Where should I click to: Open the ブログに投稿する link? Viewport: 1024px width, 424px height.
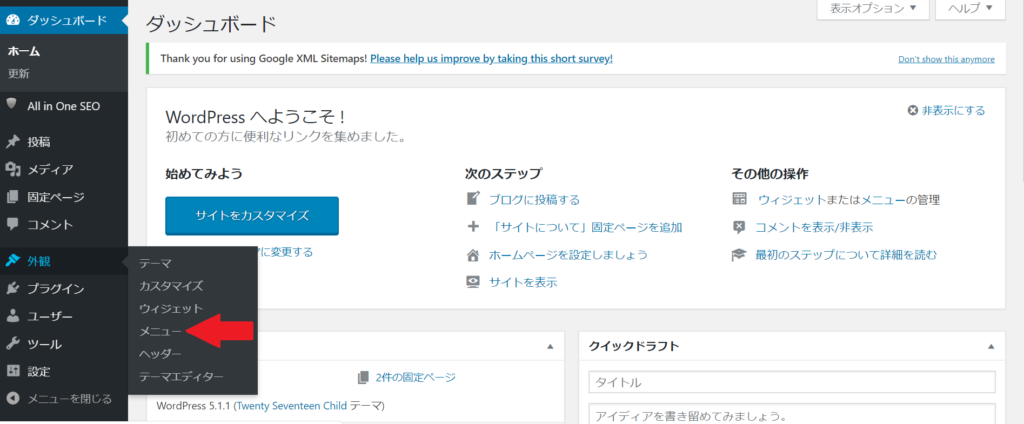pyautogui.click(x=534, y=199)
